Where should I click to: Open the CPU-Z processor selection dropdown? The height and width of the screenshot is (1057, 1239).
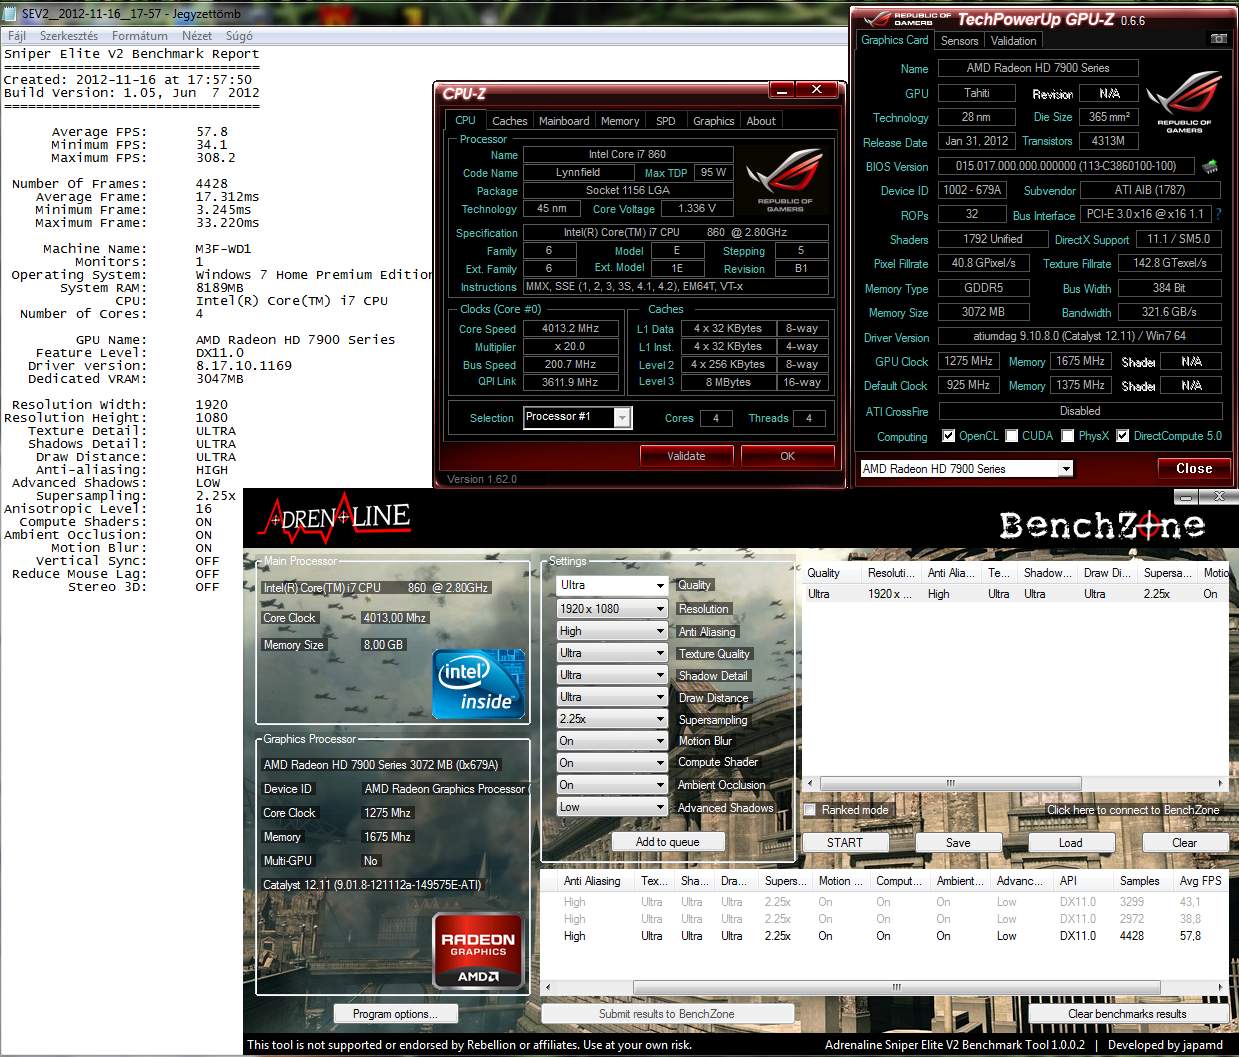click(578, 417)
